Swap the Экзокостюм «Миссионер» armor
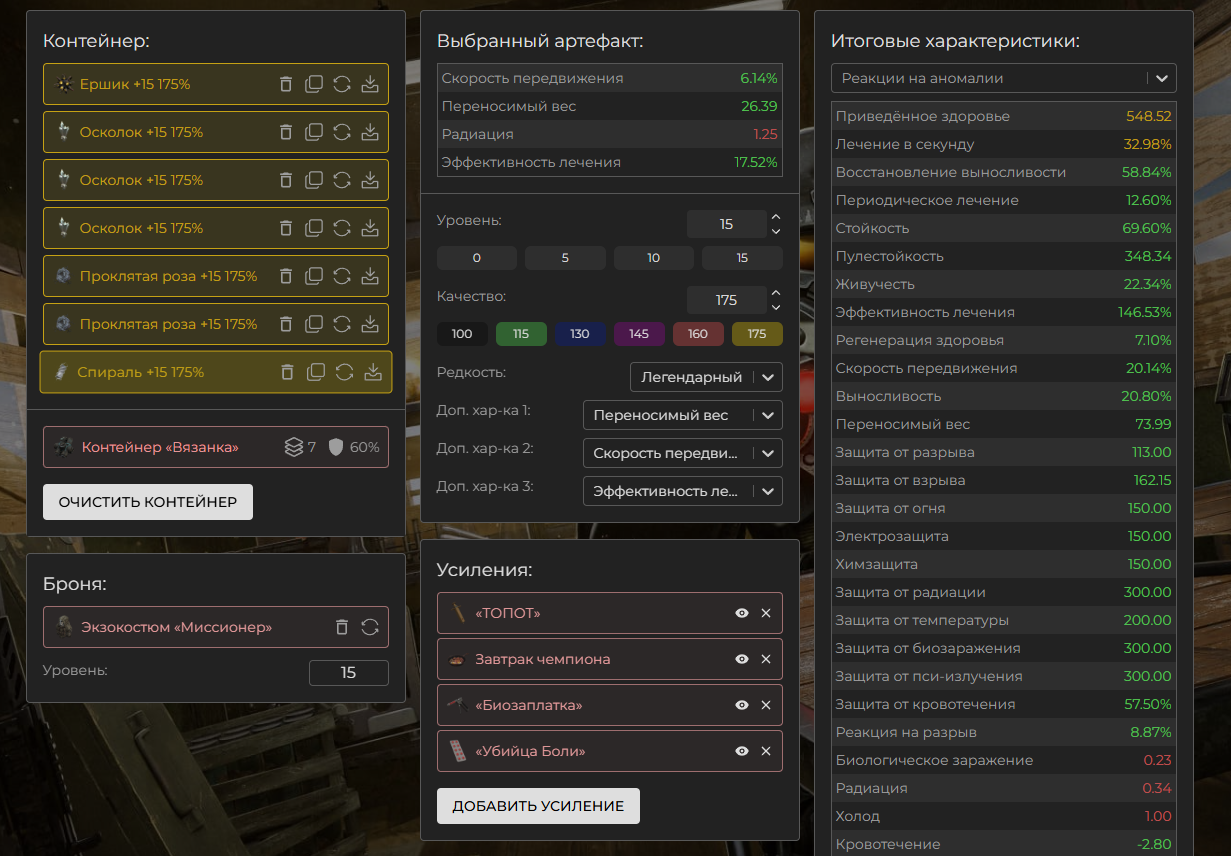The width and height of the screenshot is (1231, 856). click(370, 627)
